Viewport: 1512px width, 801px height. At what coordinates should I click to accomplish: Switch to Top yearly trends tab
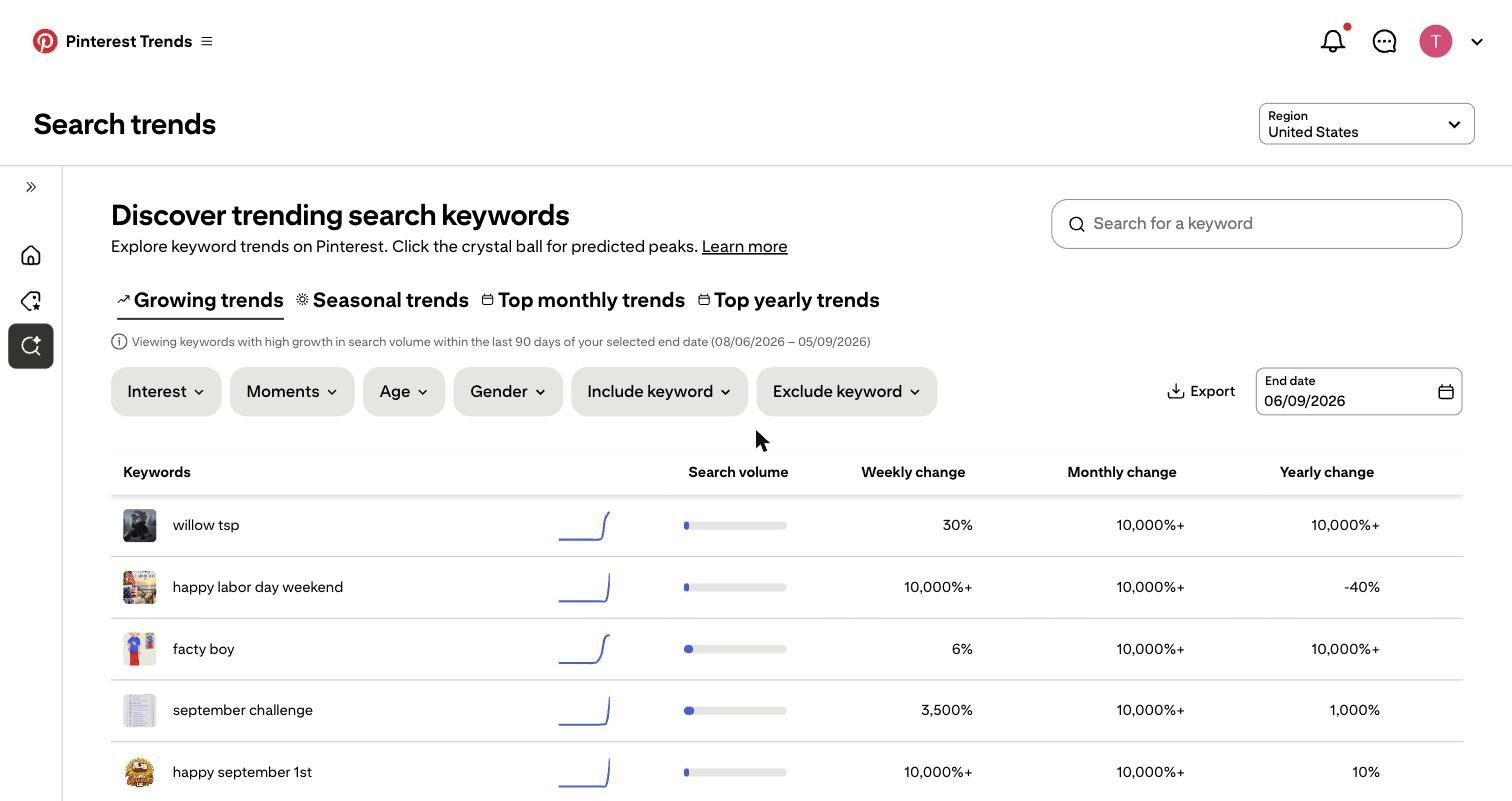pyautogui.click(x=788, y=300)
